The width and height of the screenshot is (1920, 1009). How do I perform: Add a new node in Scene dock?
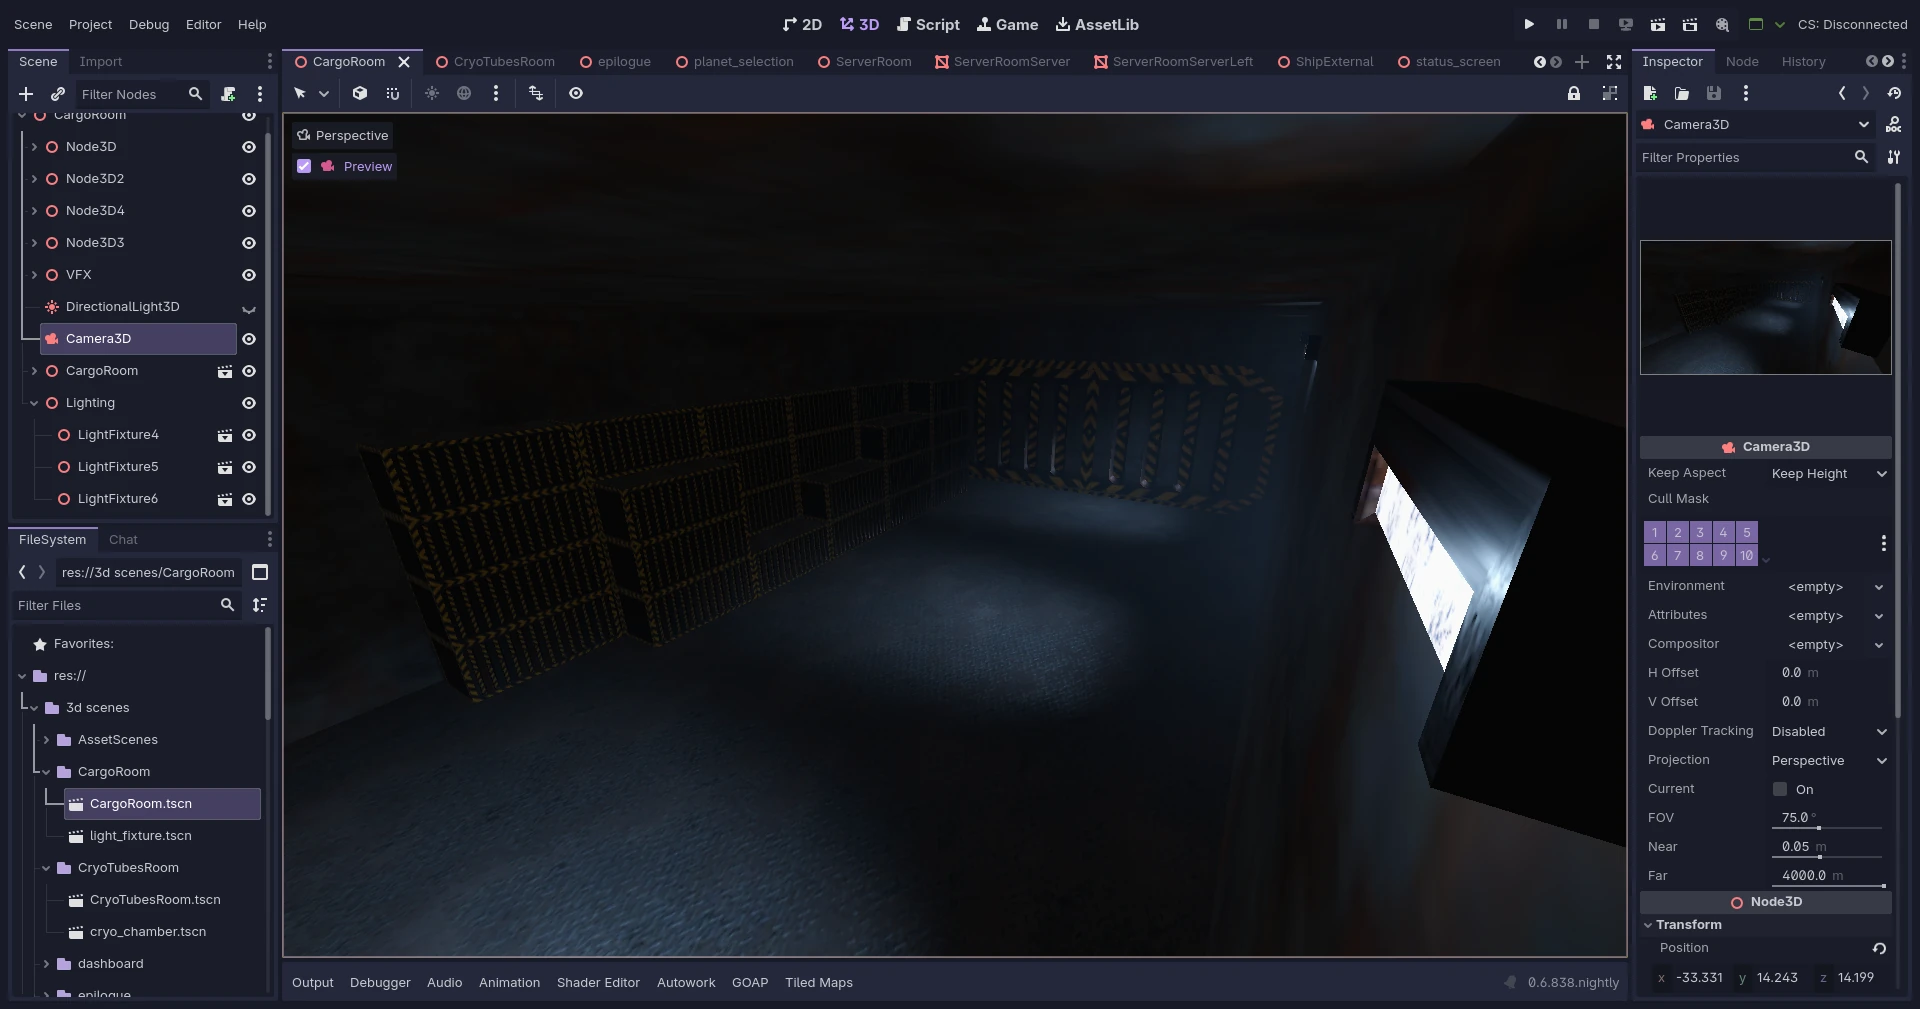(26, 94)
